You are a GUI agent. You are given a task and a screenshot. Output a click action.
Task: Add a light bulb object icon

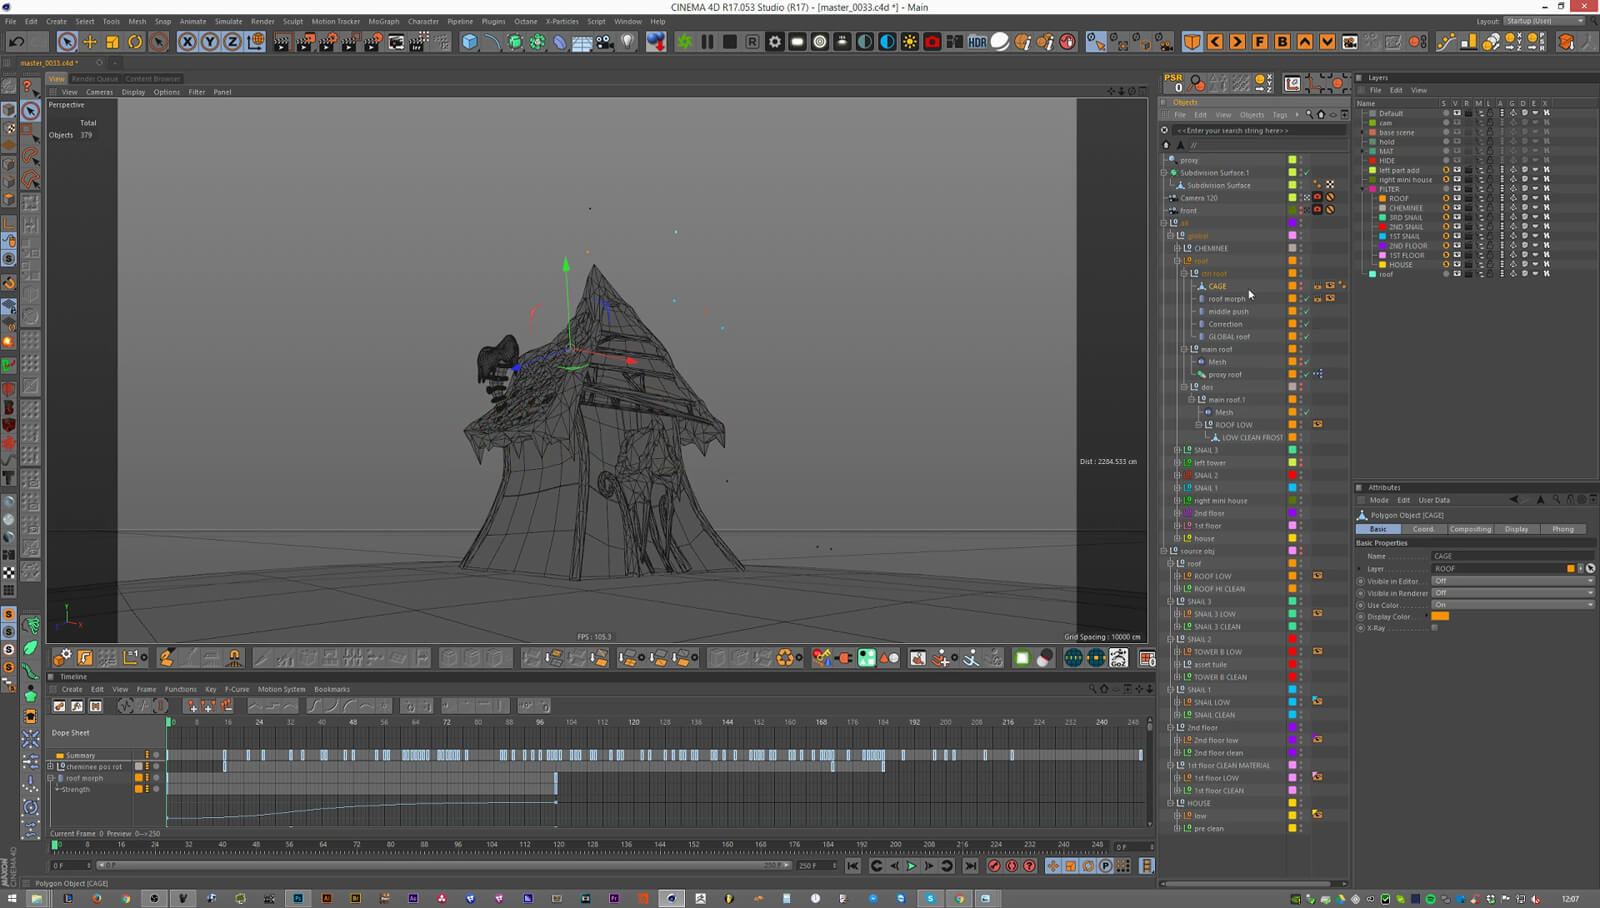pos(627,42)
